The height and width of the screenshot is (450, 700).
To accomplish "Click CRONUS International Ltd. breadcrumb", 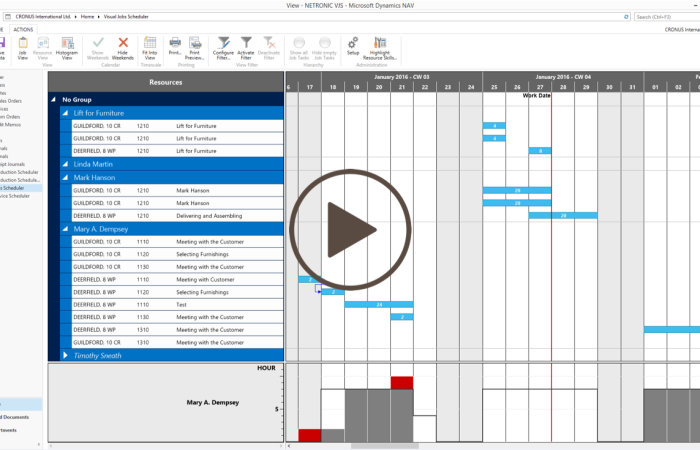I will pos(43,17).
